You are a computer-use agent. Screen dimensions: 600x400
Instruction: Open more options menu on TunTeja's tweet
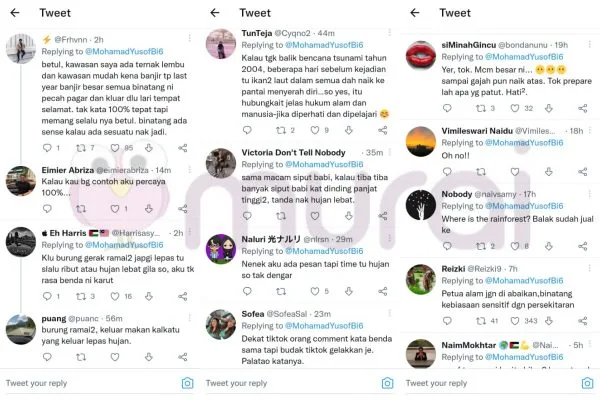click(390, 32)
